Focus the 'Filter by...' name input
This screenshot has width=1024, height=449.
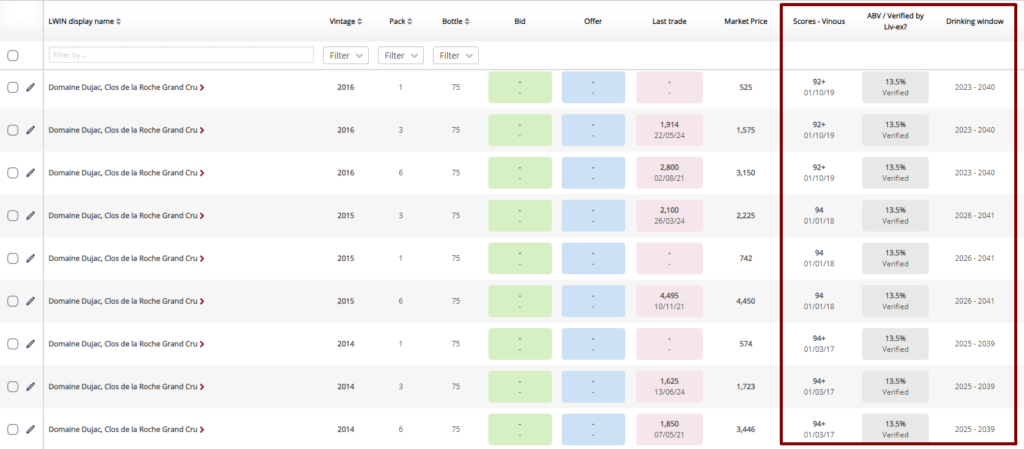click(x=181, y=55)
